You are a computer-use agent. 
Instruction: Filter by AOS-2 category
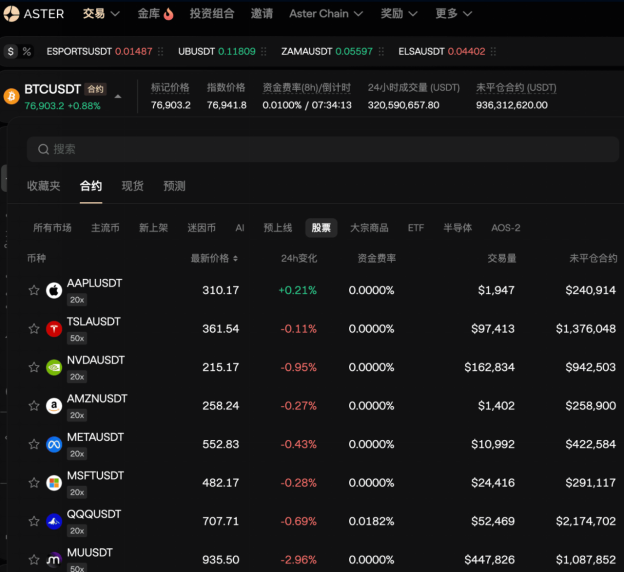click(x=505, y=228)
